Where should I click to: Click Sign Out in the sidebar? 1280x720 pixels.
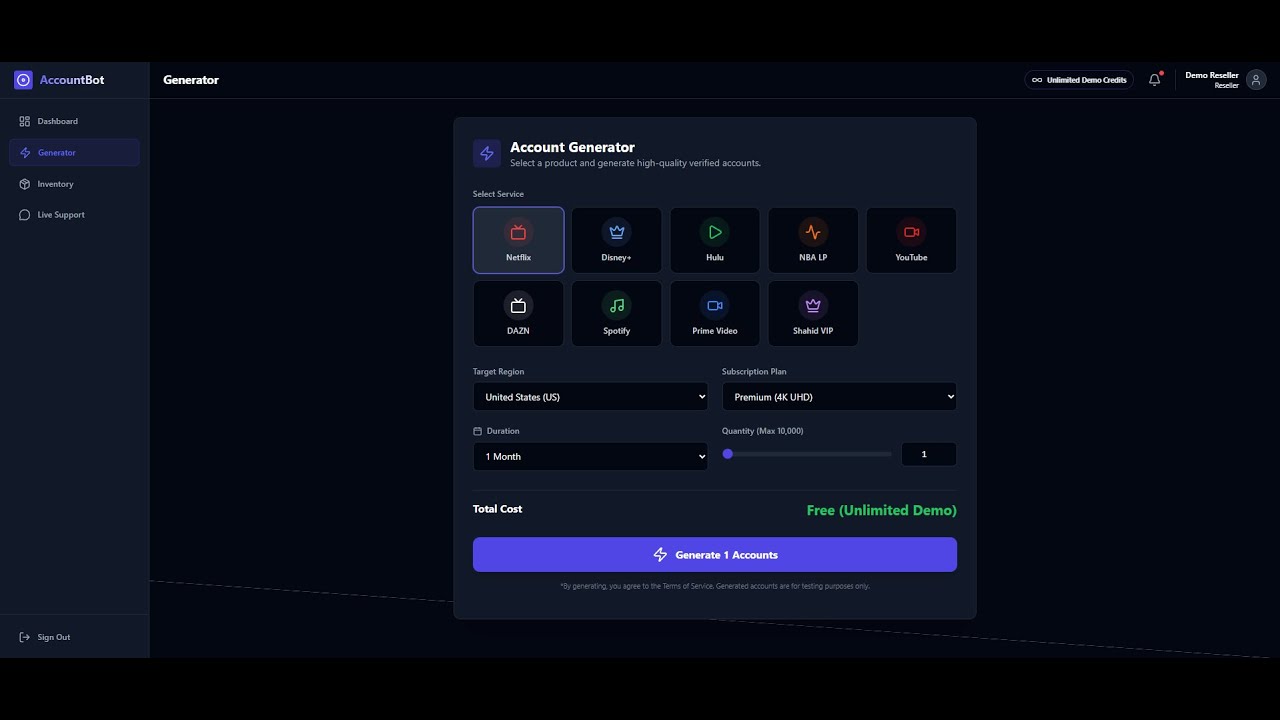tap(74, 637)
